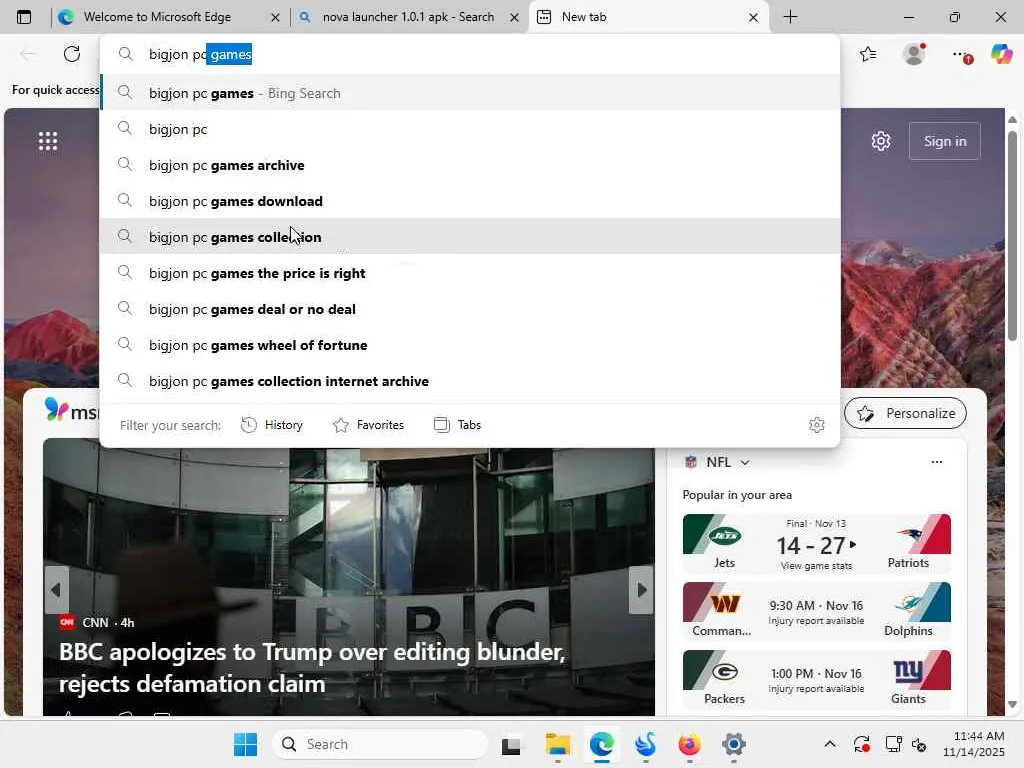Select 'bigjon pc games collection' suggestion
Screen dimensions: 1024x768
(x=470, y=237)
